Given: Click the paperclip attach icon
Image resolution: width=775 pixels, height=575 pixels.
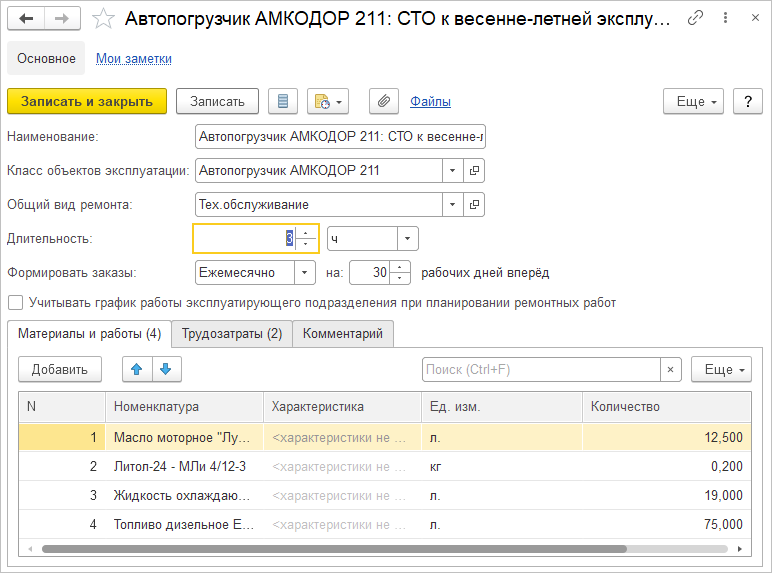Looking at the screenshot, I should pos(384,101).
